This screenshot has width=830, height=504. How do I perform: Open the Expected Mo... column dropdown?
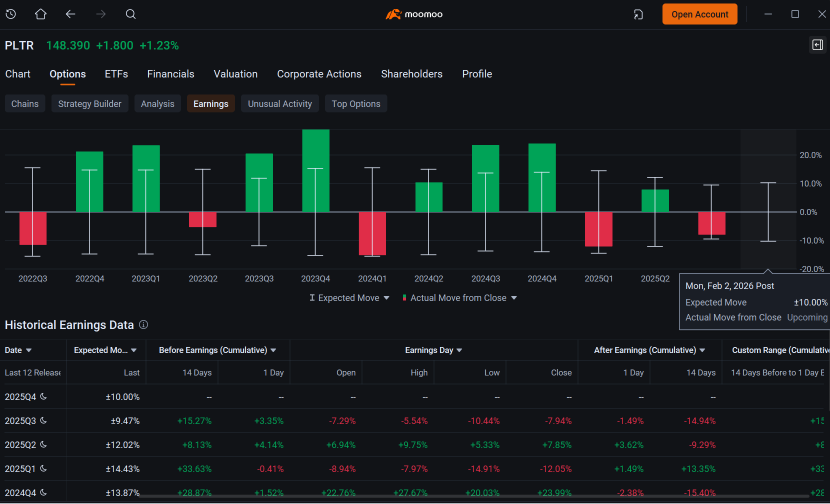(x=134, y=350)
